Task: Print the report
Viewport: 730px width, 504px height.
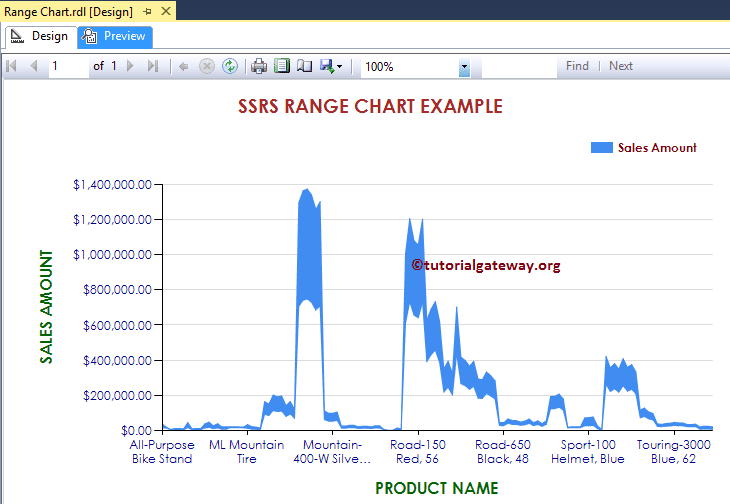Action: pyautogui.click(x=259, y=66)
